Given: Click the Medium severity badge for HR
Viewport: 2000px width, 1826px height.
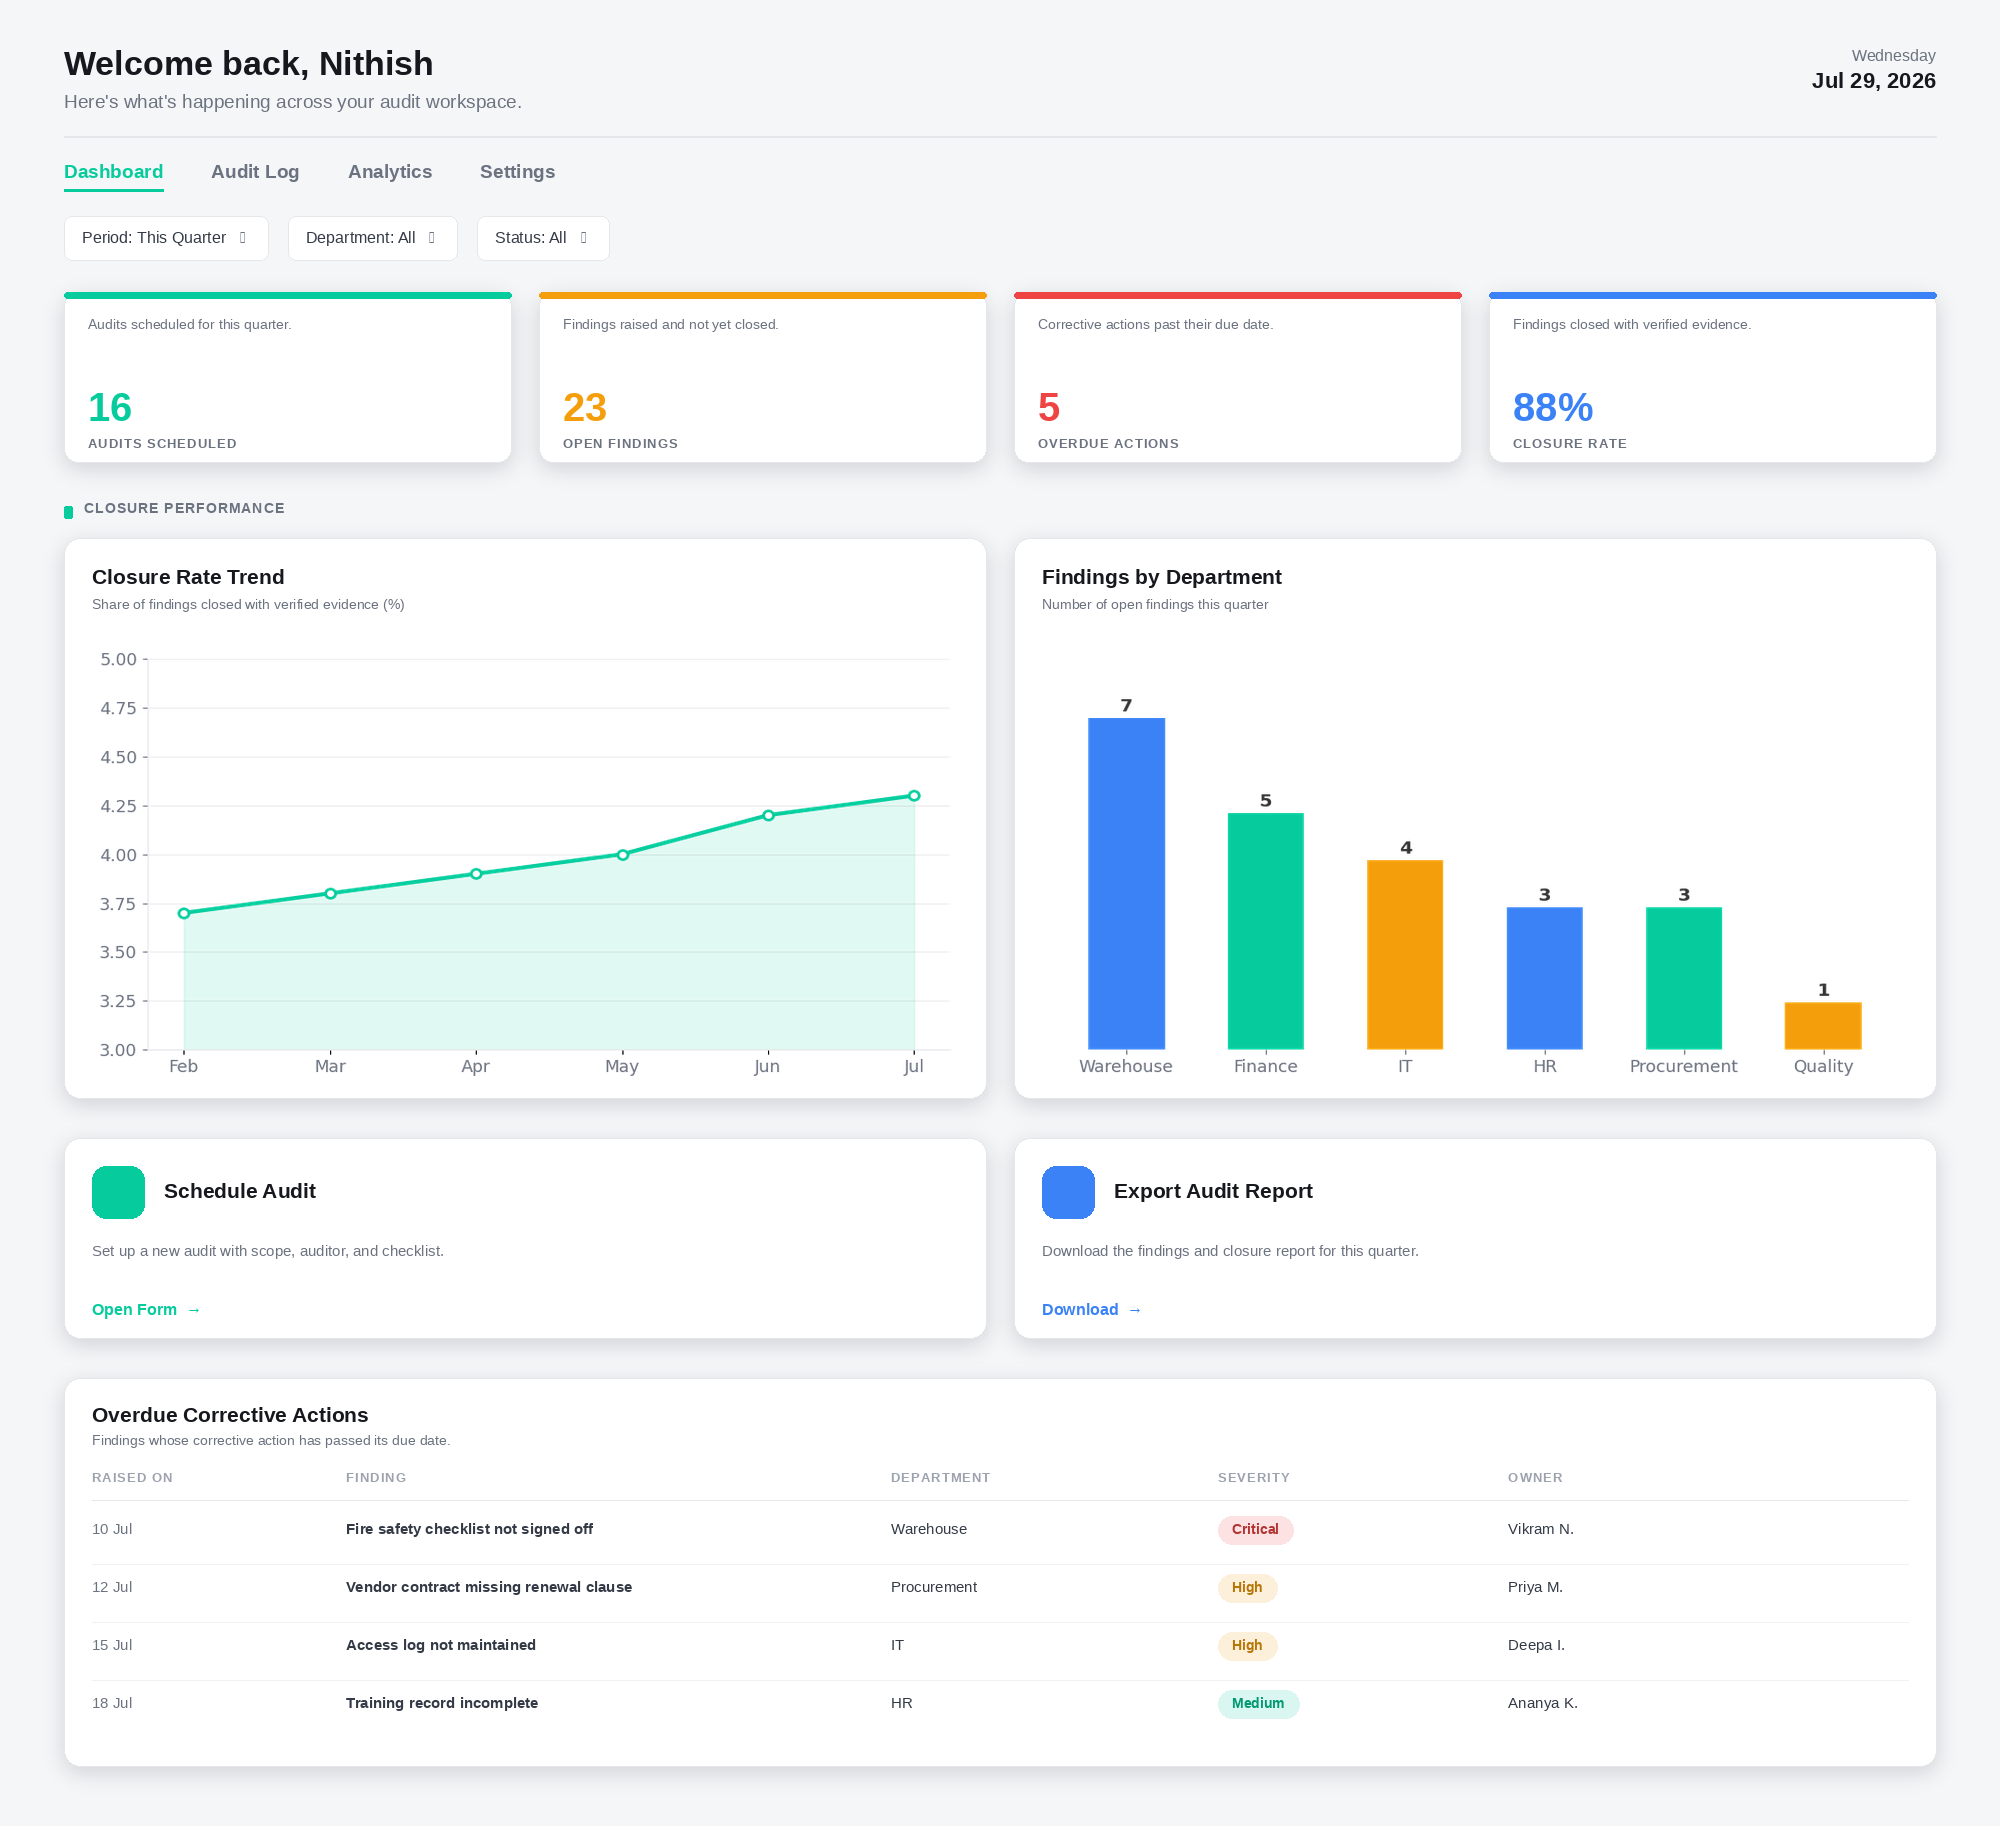Looking at the screenshot, I should [x=1258, y=1704].
